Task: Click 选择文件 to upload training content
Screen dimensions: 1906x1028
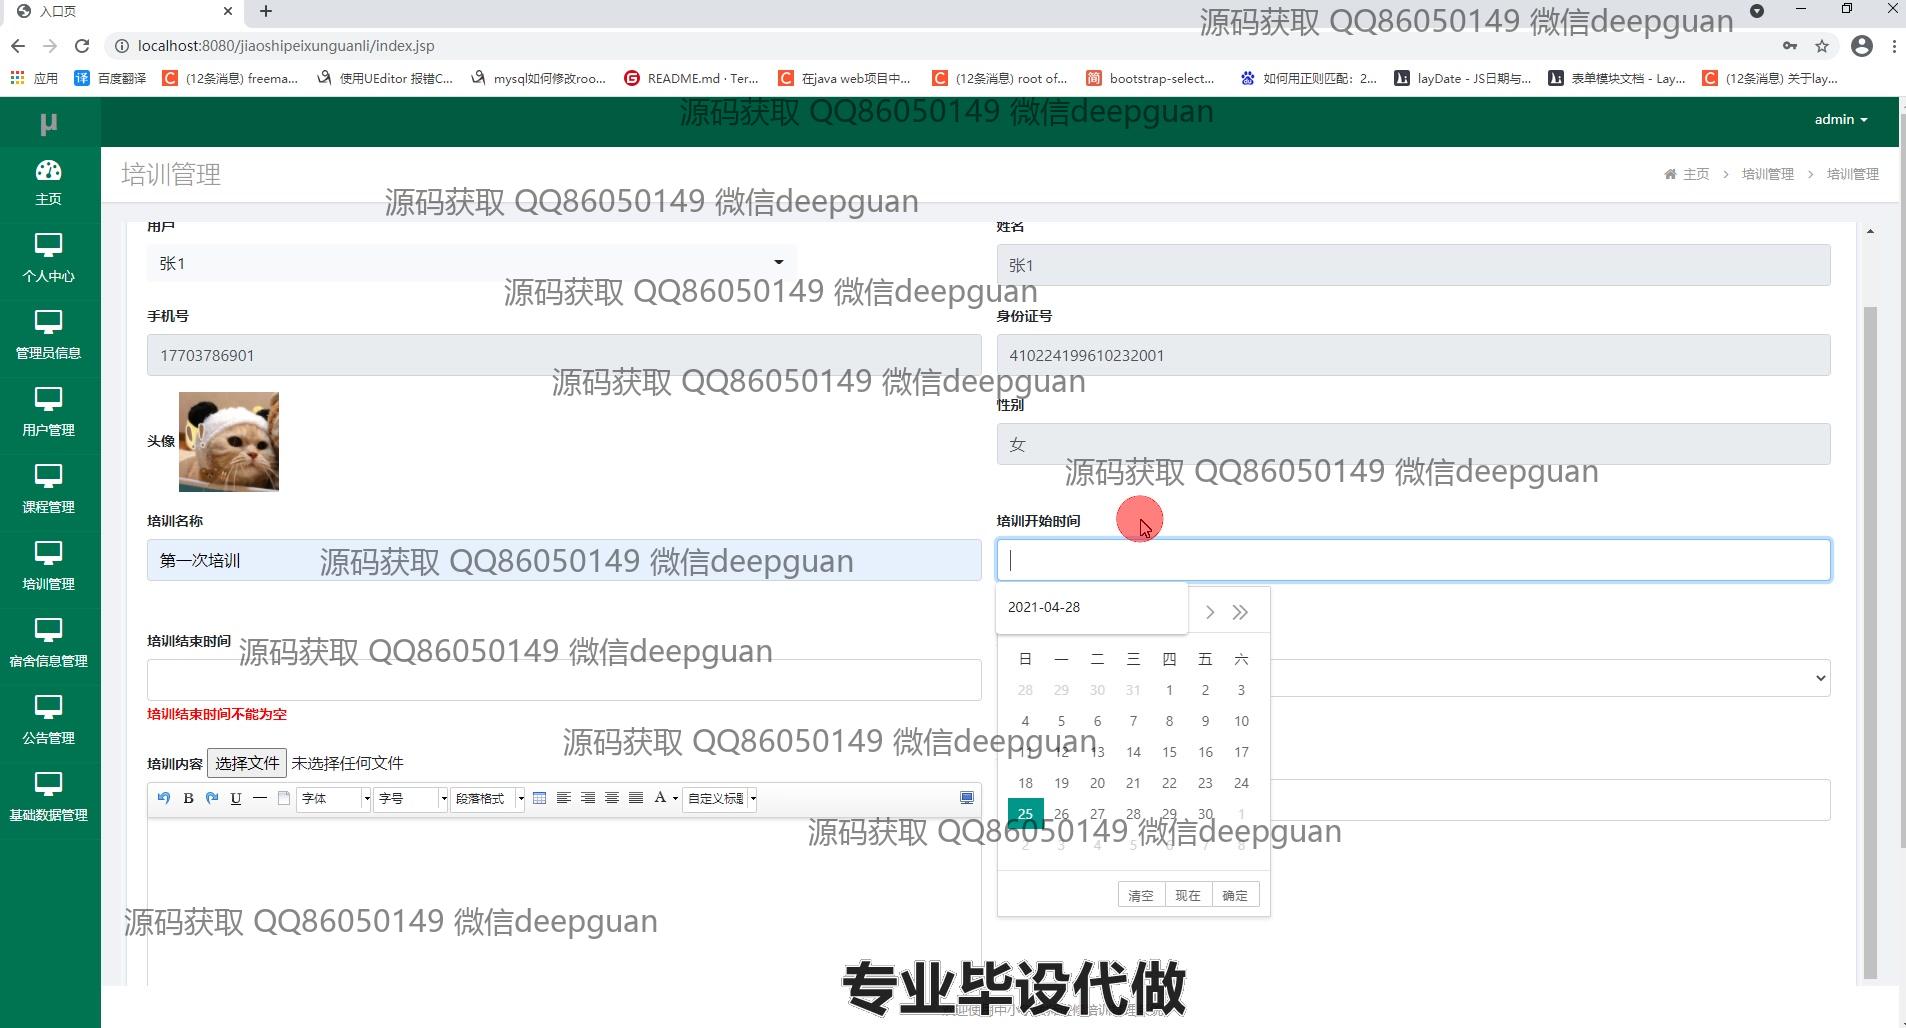Action: [x=246, y=762]
